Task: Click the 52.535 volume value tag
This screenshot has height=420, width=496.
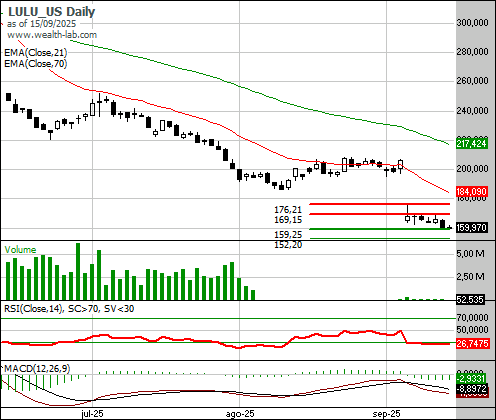Action: pos(470,299)
